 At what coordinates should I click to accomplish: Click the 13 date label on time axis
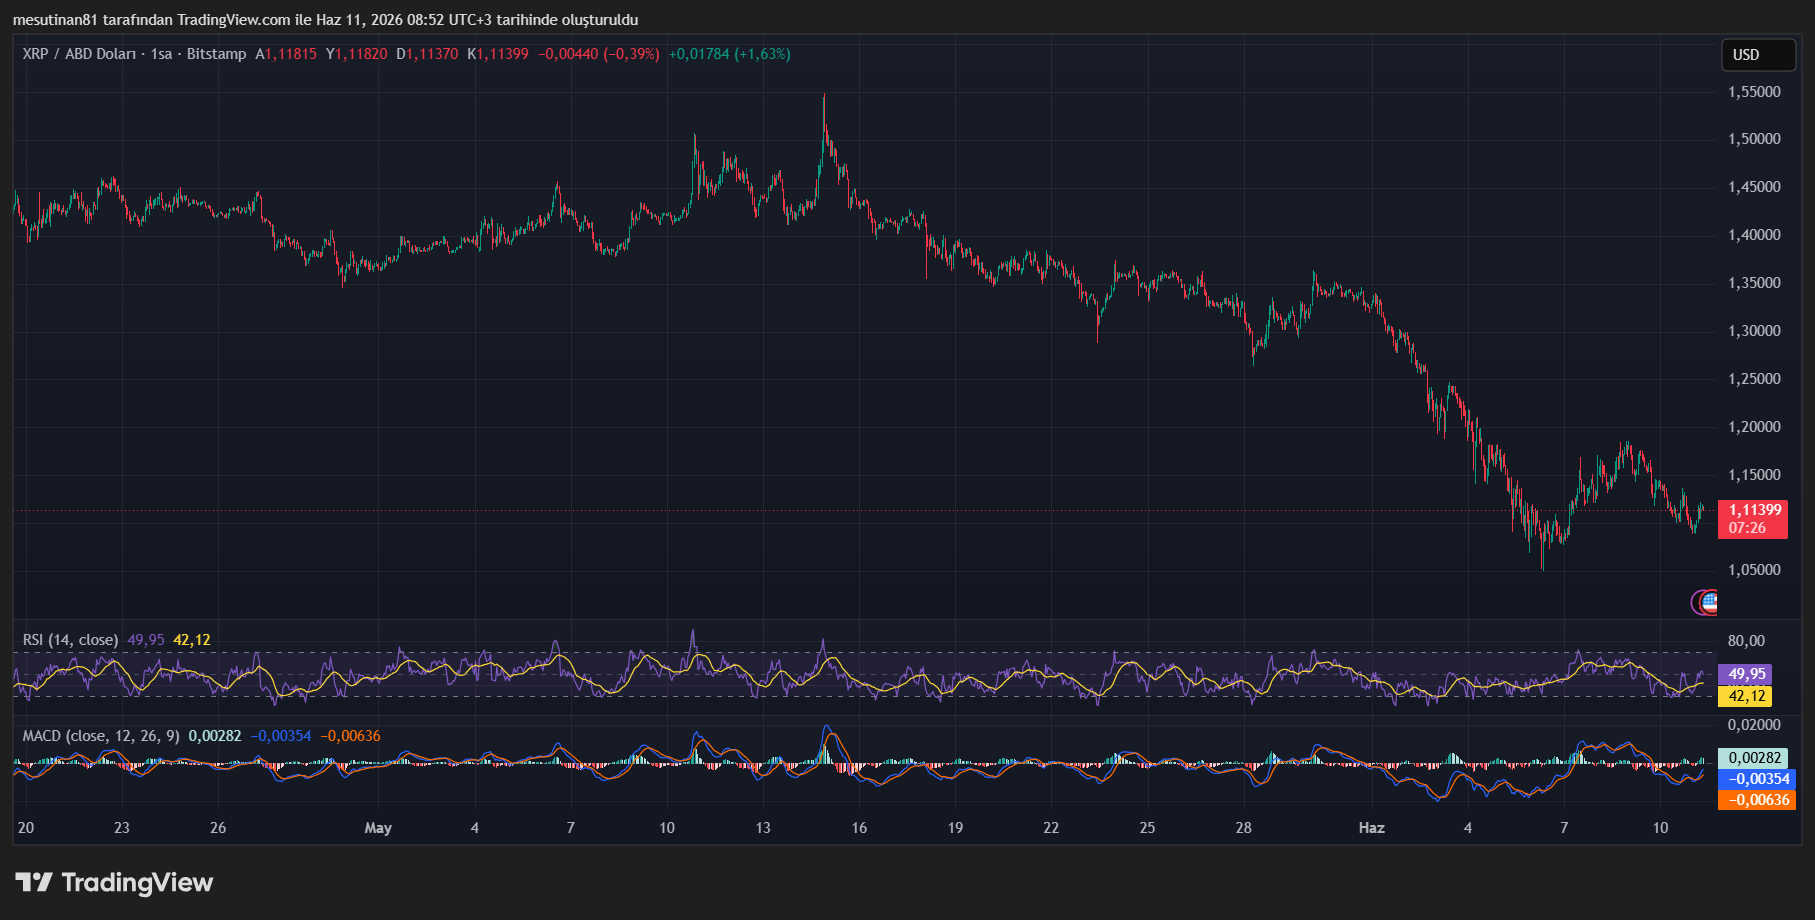click(763, 828)
